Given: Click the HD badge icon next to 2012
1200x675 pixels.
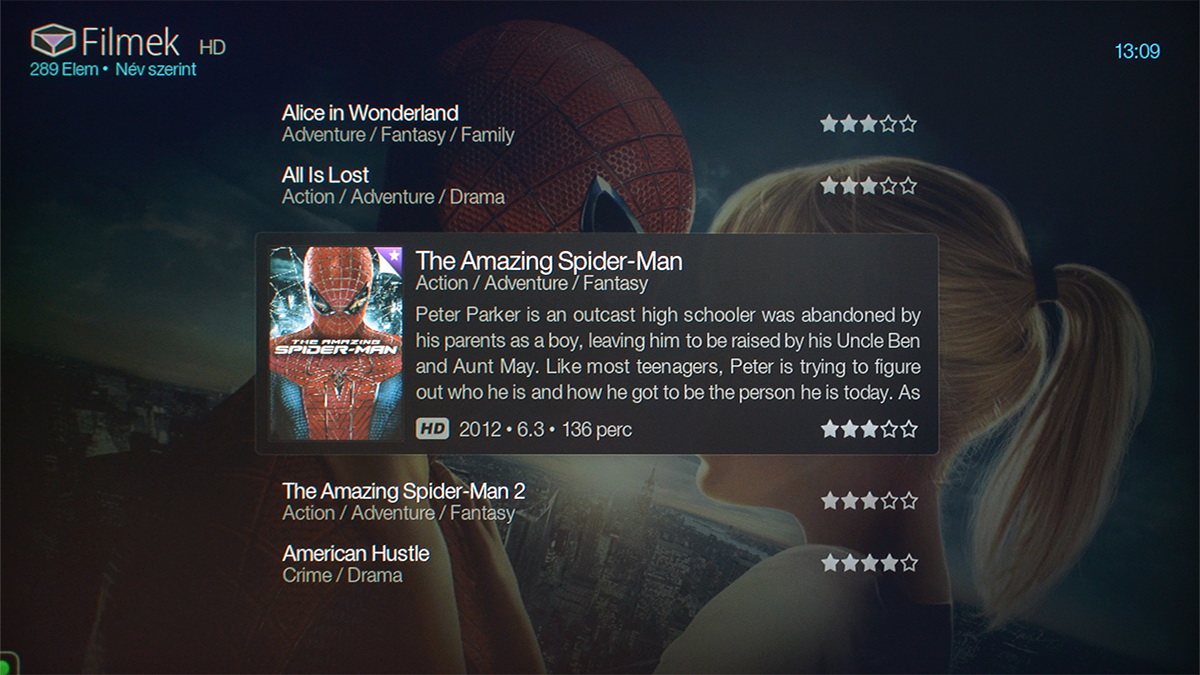Looking at the screenshot, I should point(432,429).
